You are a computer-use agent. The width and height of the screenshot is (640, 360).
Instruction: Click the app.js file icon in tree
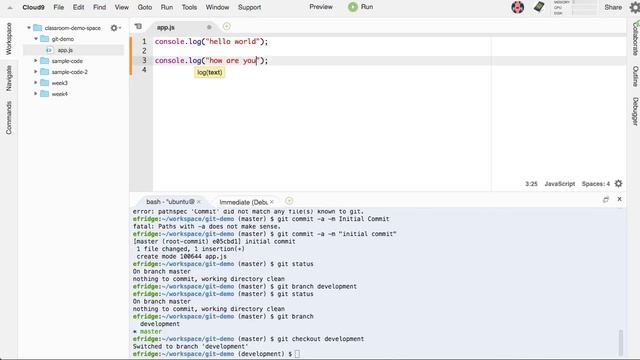(49, 50)
